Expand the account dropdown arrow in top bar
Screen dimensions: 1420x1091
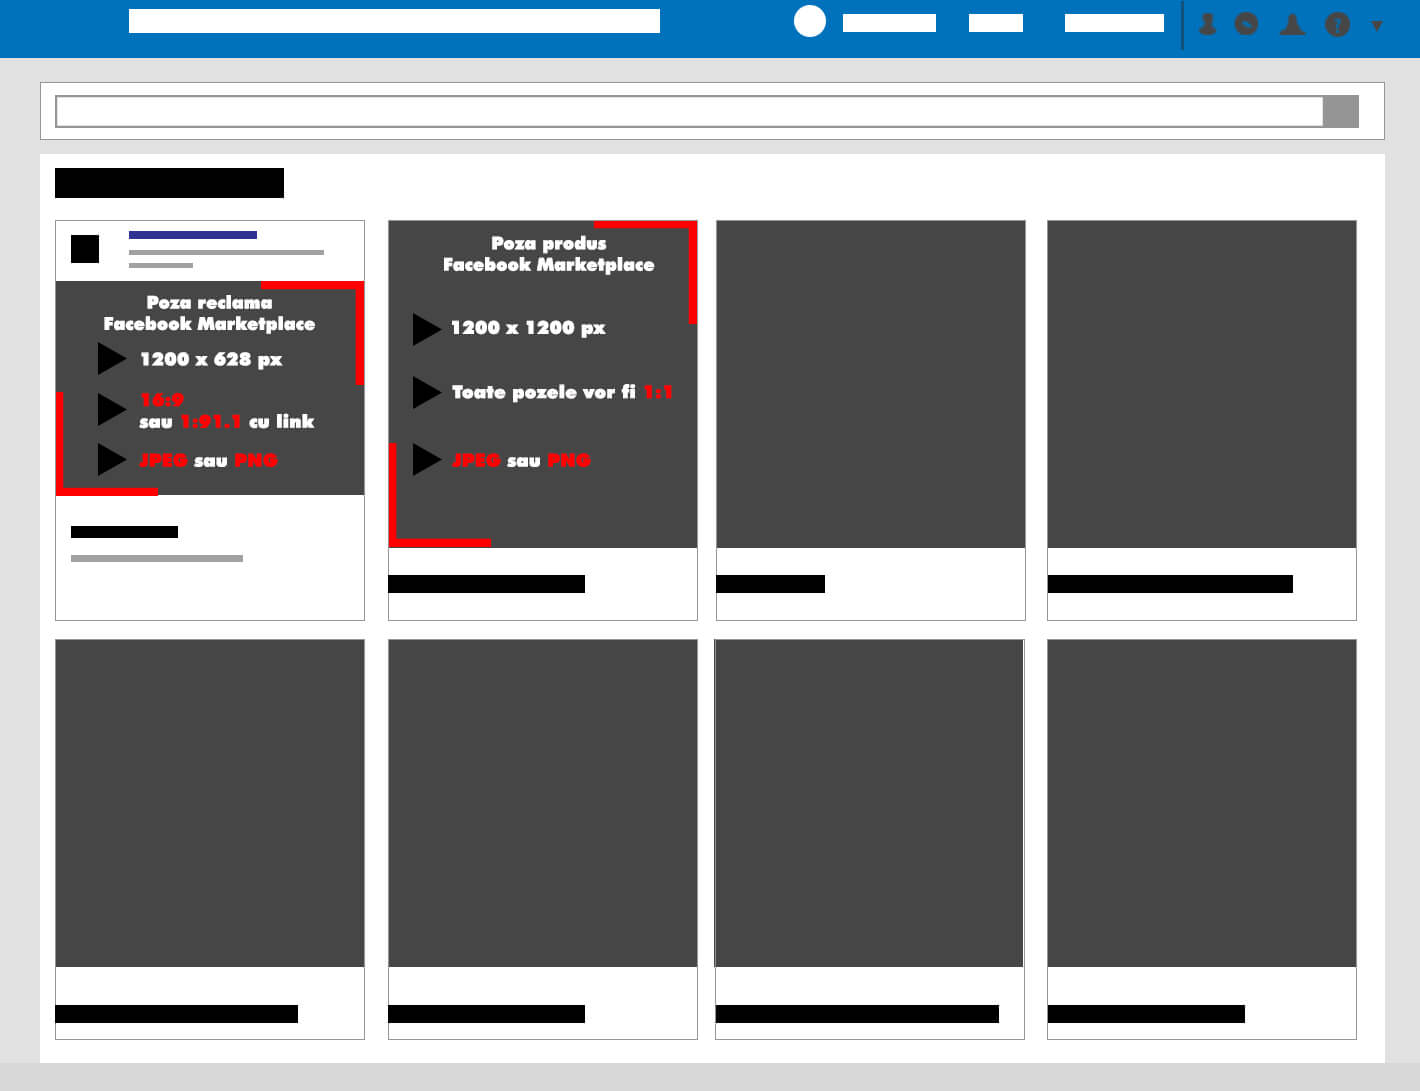[x=1377, y=26]
